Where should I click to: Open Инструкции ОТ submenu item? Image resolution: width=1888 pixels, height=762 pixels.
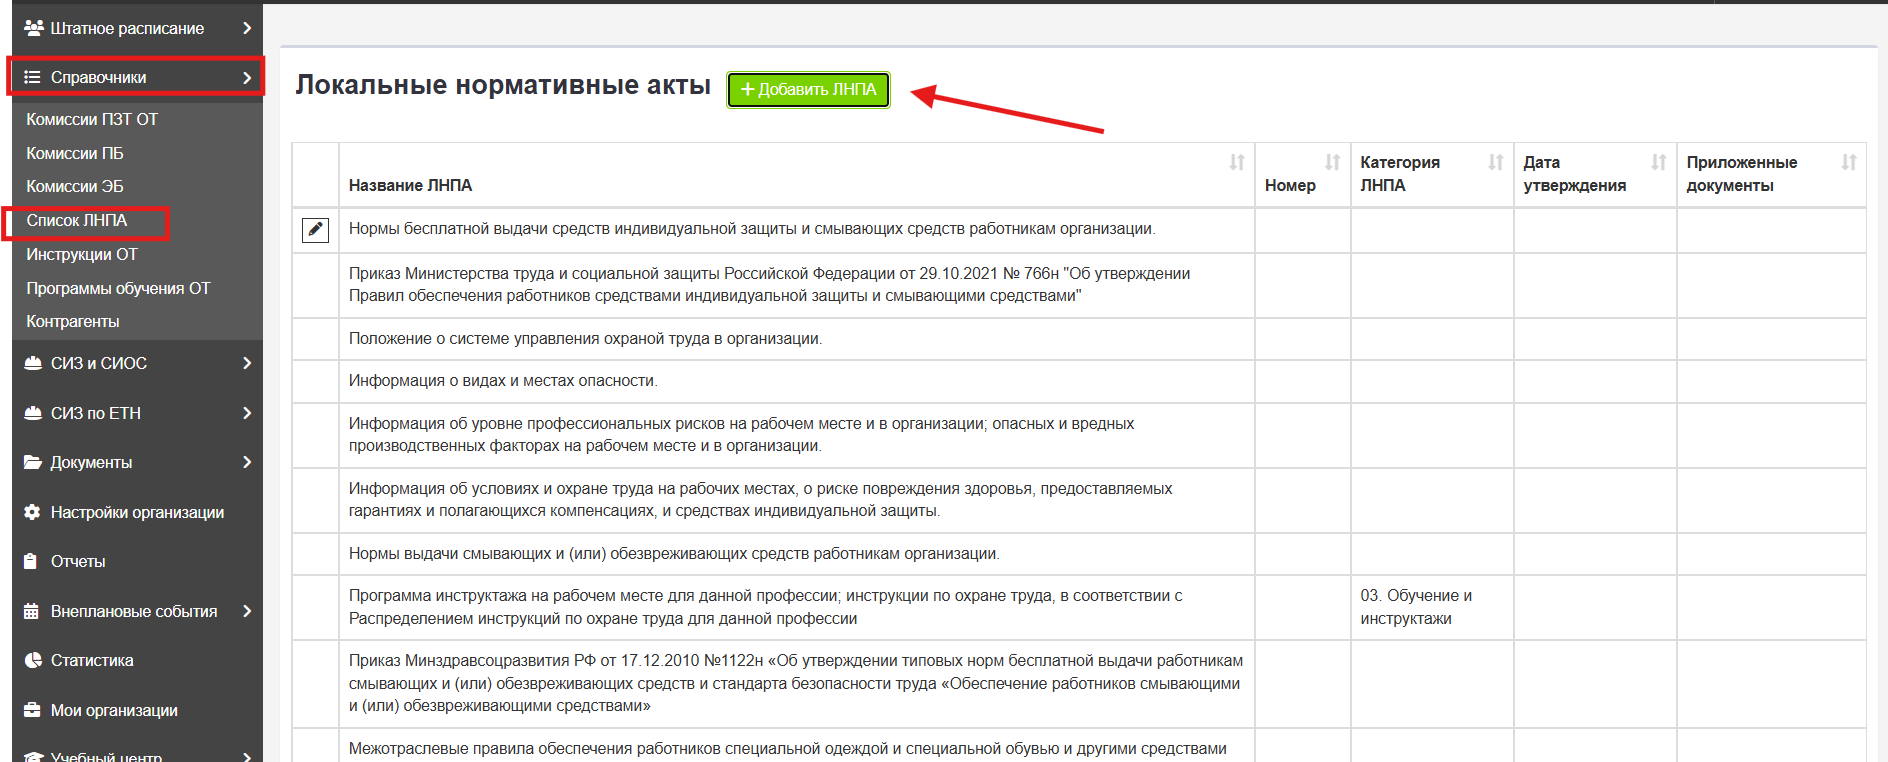coord(82,254)
